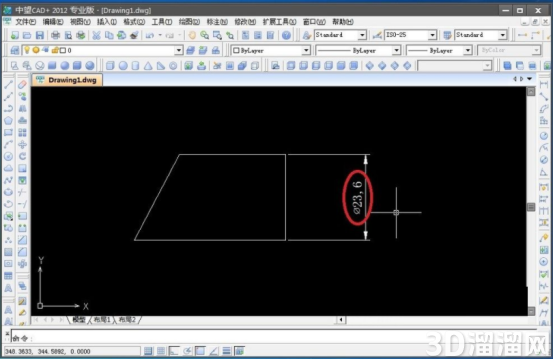Click the Open file folder icon
Screen dimensions: 554x360
click(27, 35)
